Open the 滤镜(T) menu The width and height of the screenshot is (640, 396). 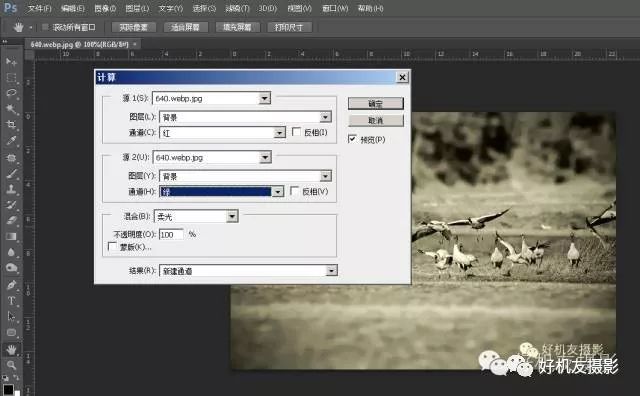237,8
